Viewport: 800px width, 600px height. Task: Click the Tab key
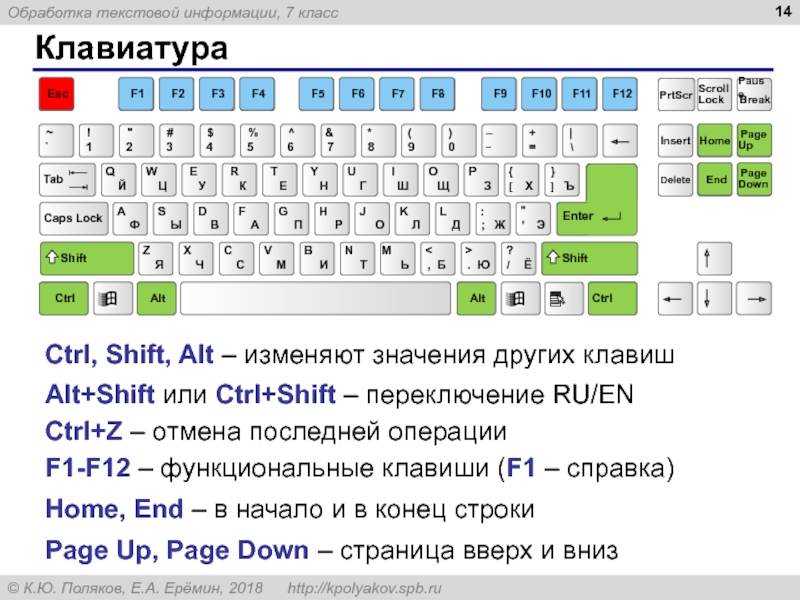[x=67, y=180]
